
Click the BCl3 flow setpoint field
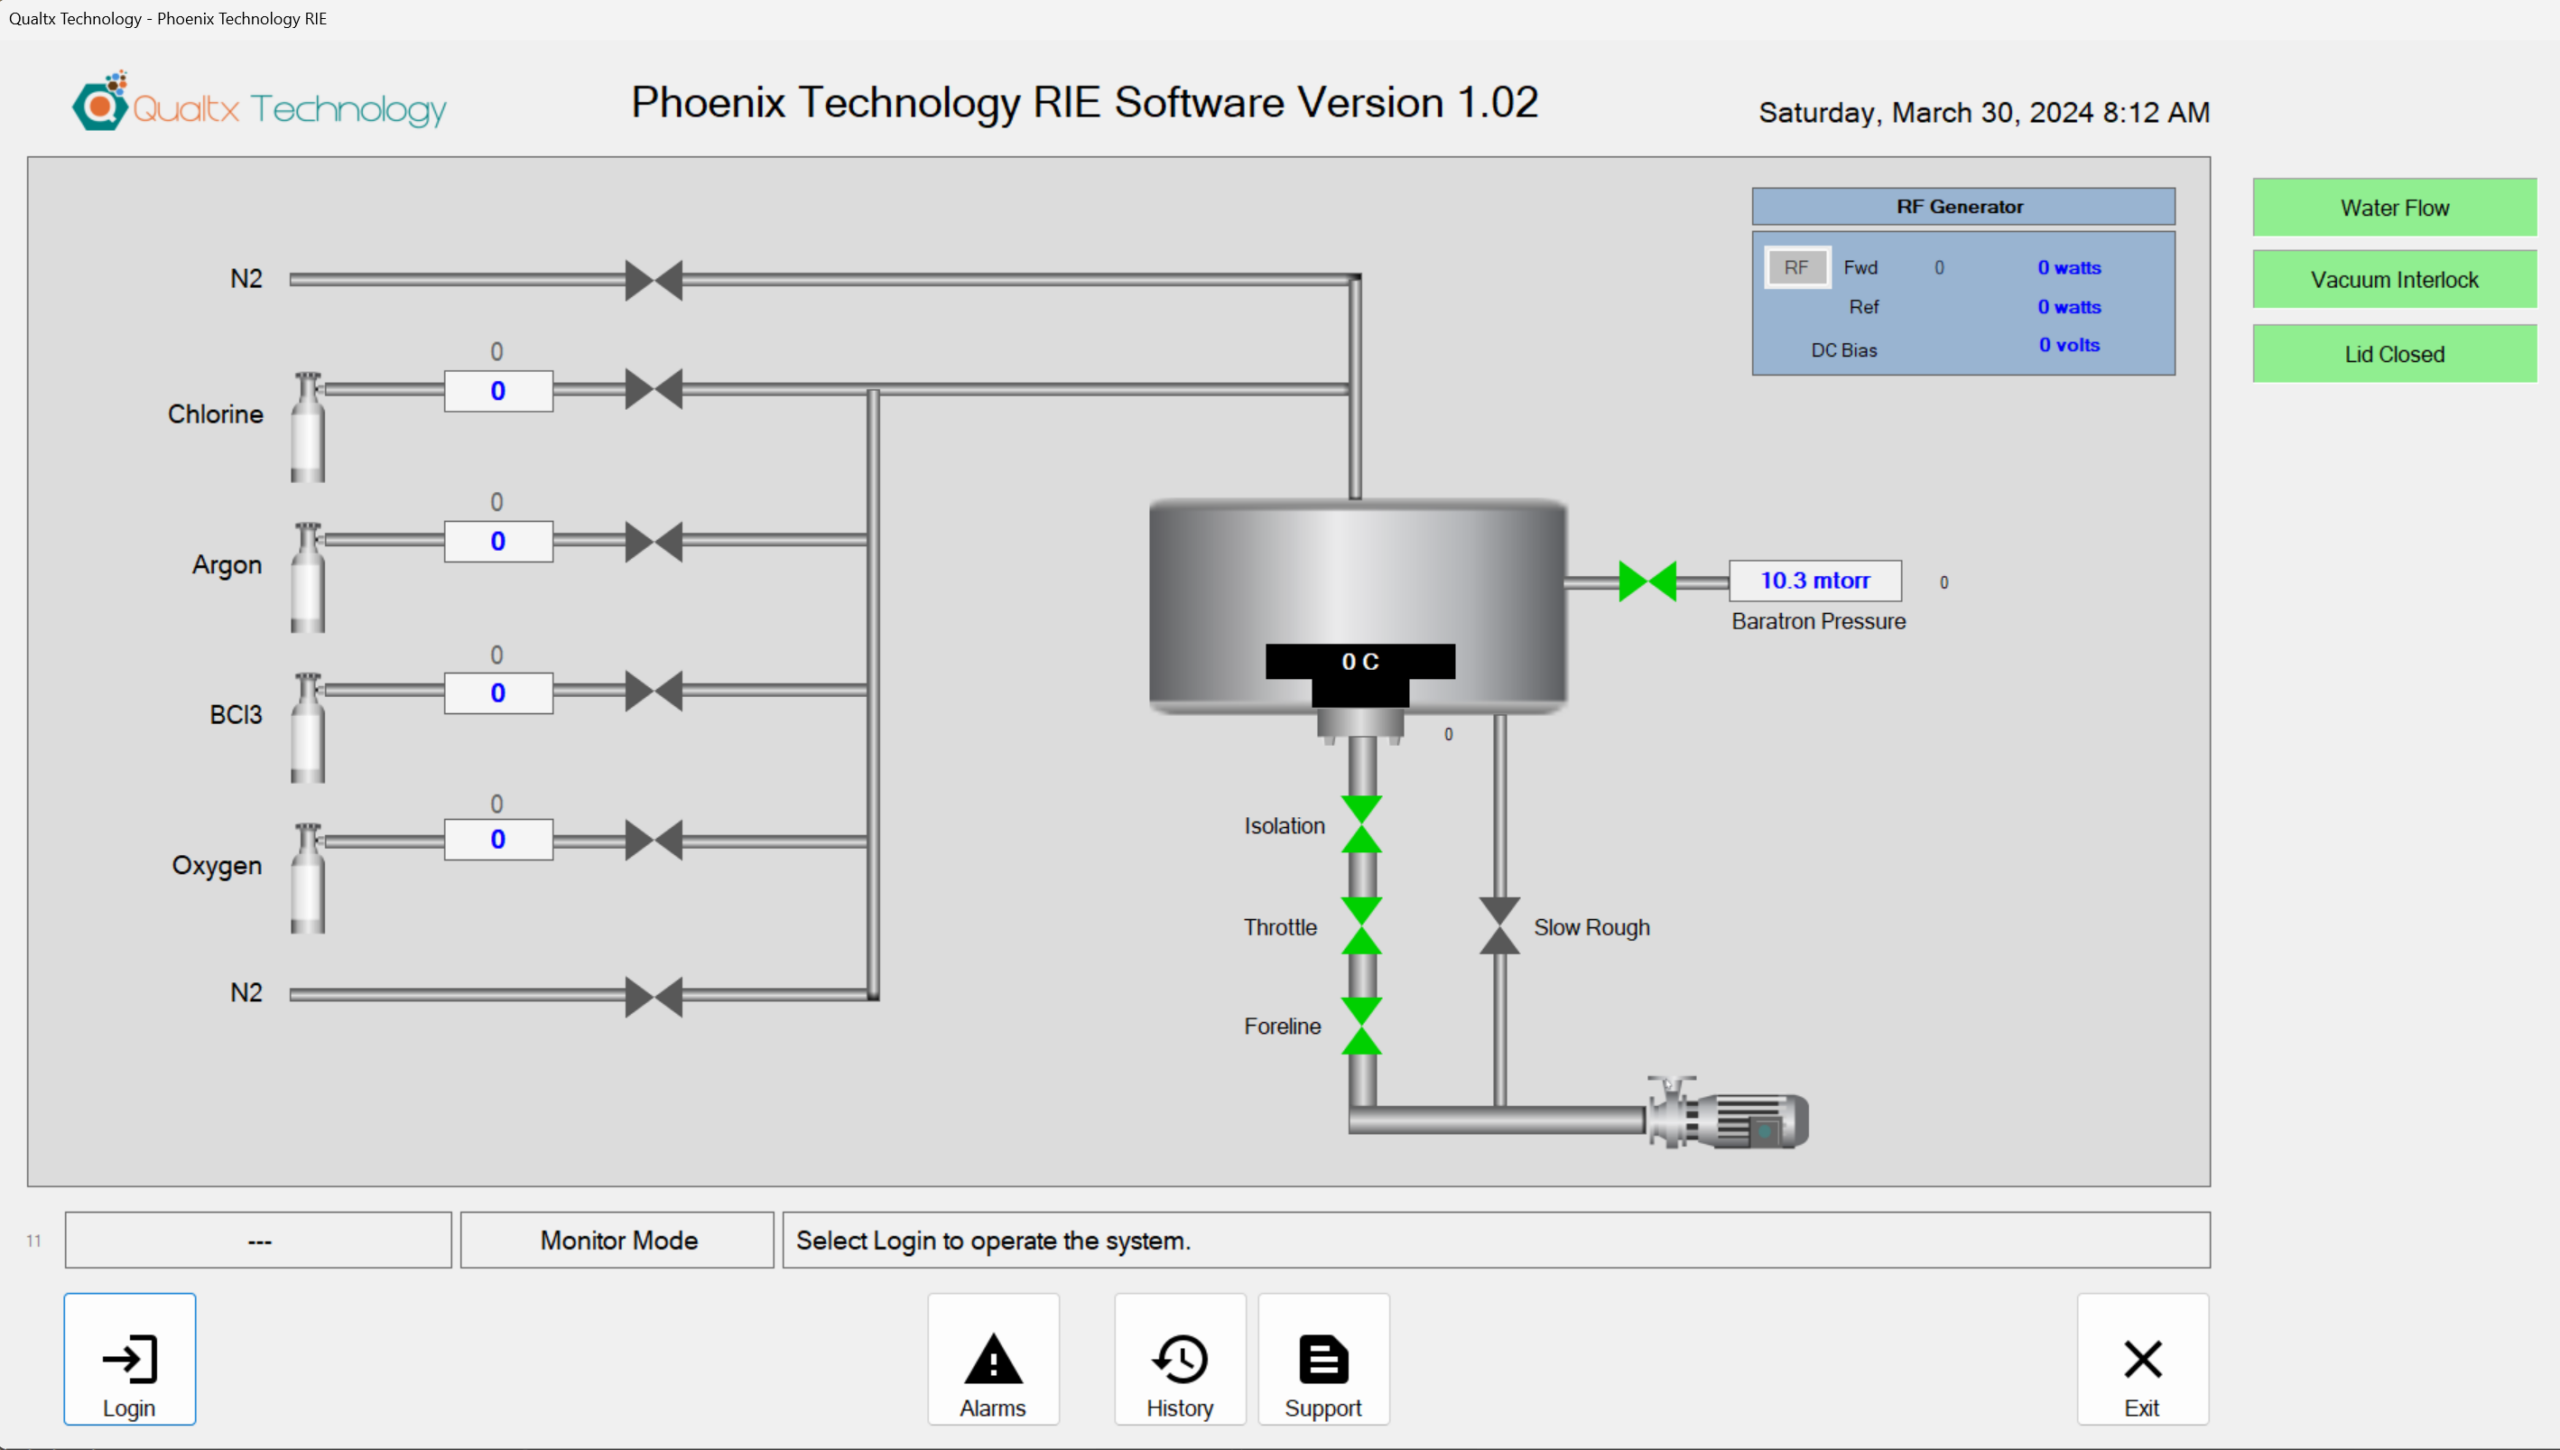[498, 693]
